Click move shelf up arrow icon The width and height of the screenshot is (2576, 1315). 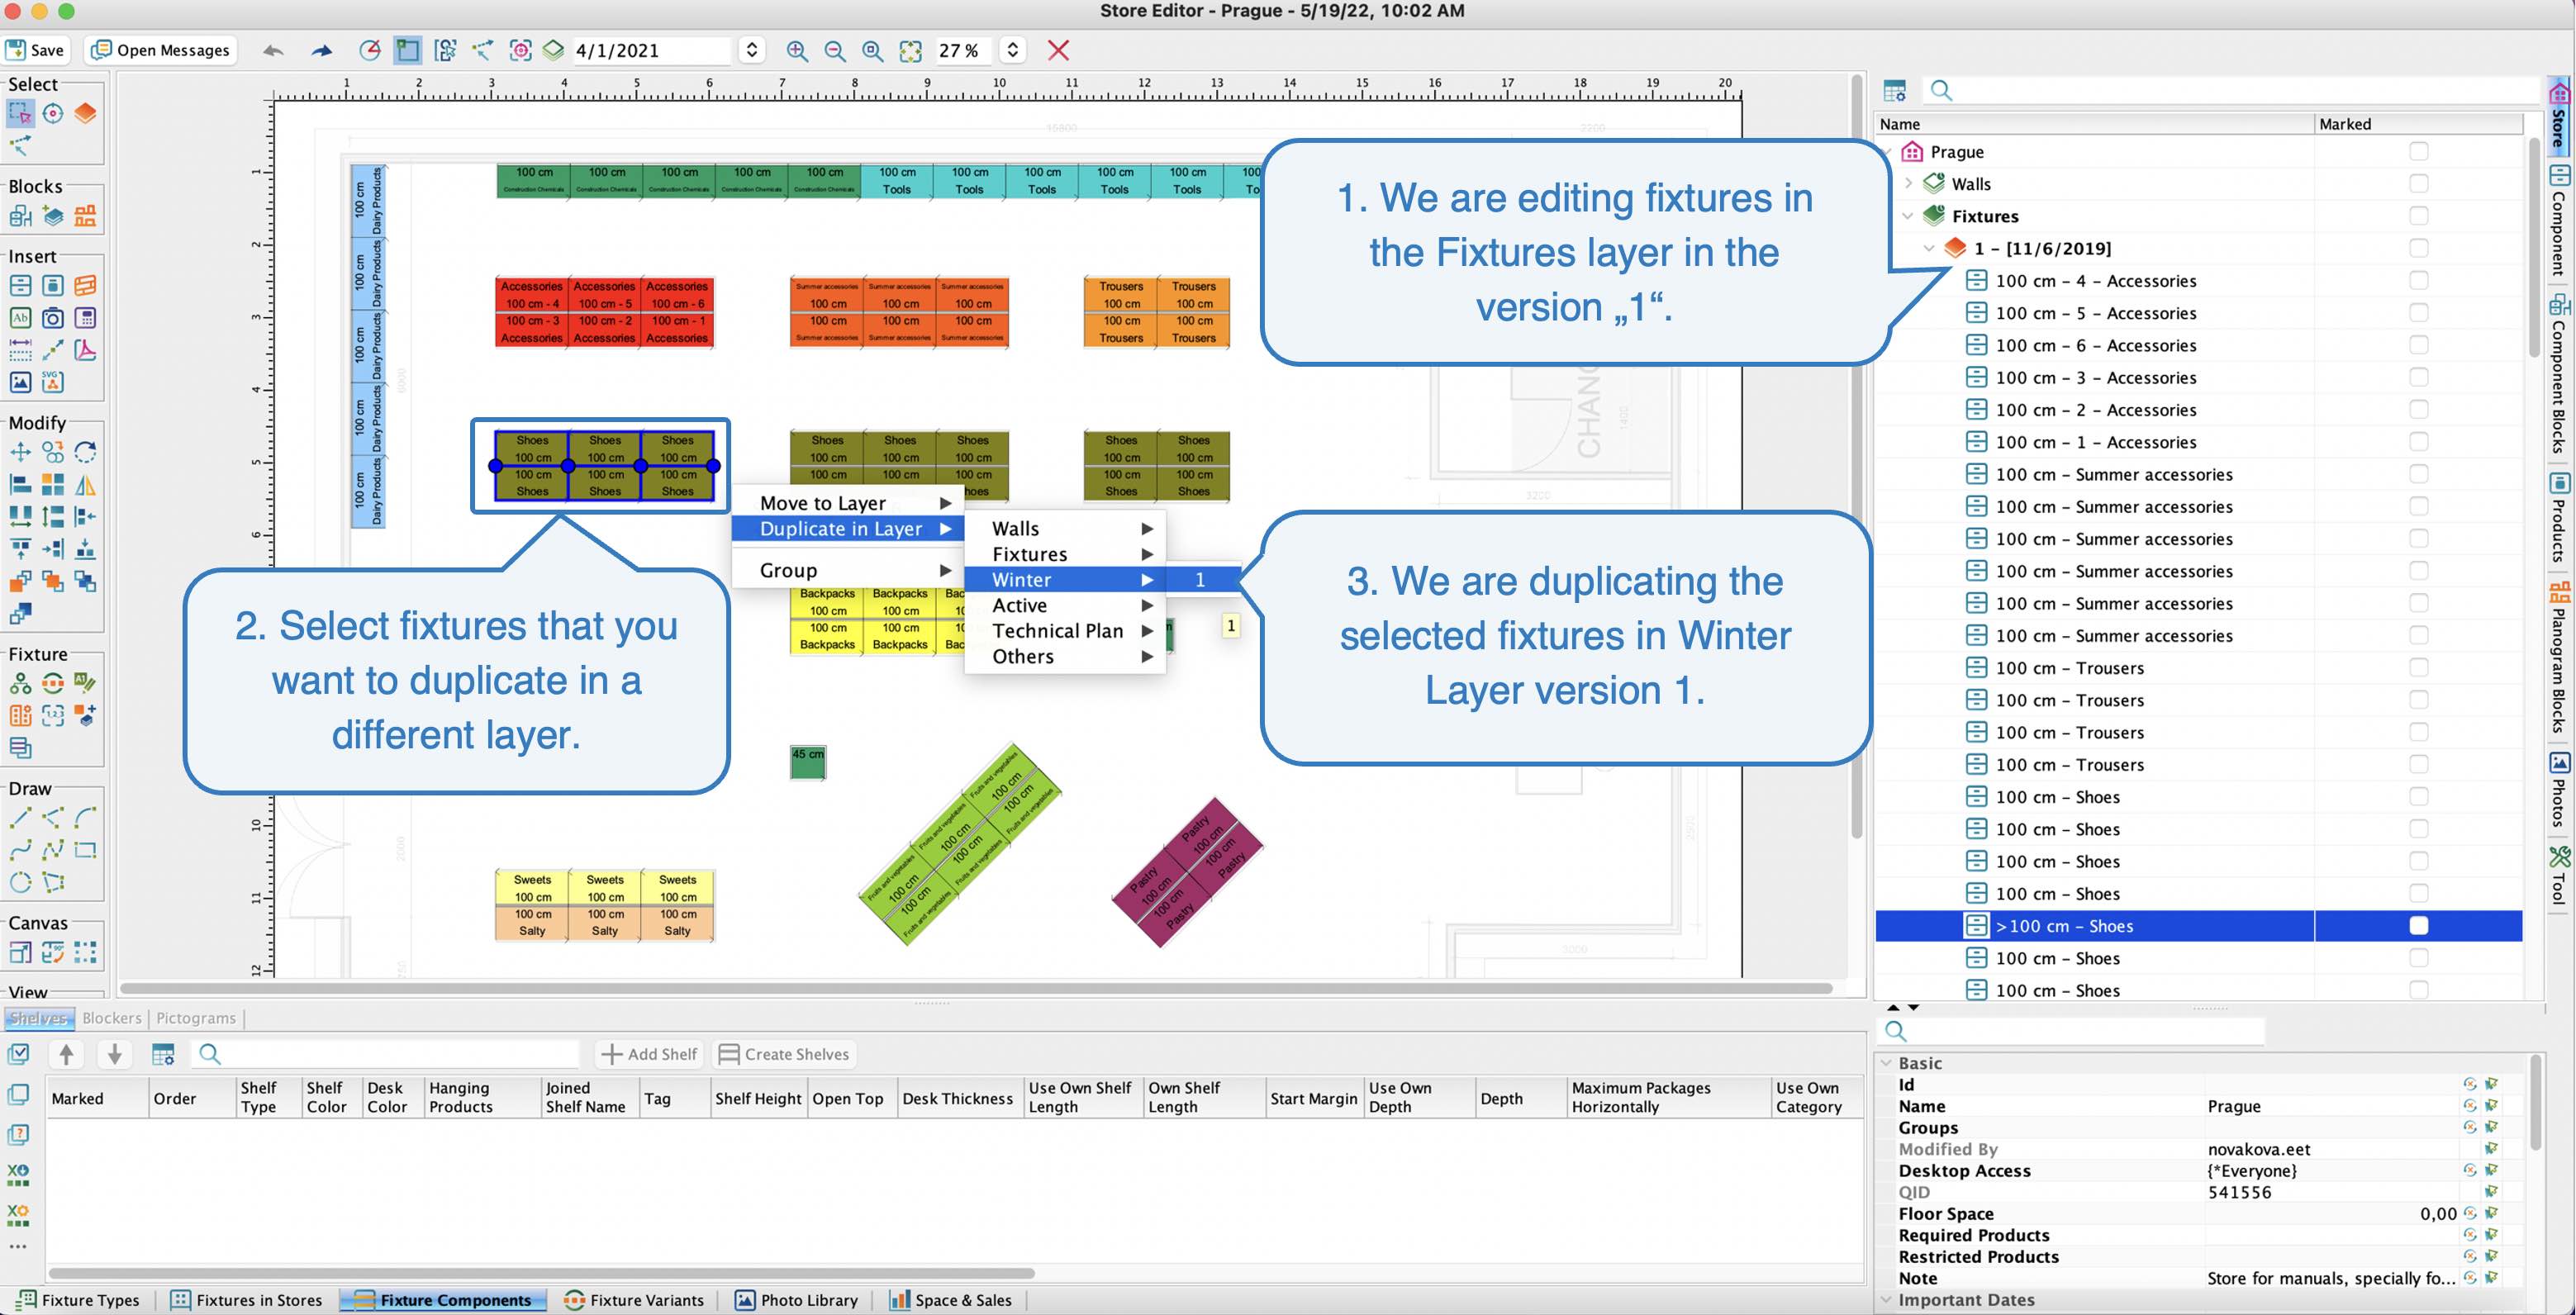coord(66,1053)
